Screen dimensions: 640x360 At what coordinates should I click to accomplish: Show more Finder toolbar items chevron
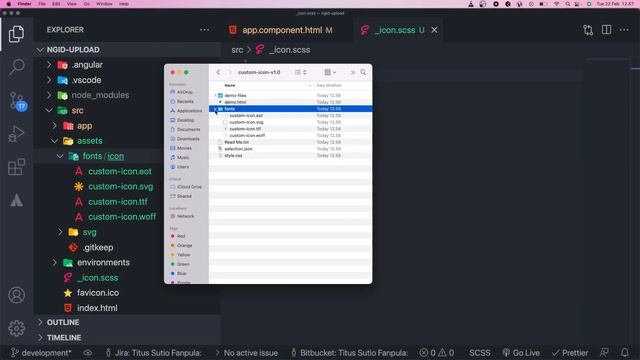[x=353, y=72]
